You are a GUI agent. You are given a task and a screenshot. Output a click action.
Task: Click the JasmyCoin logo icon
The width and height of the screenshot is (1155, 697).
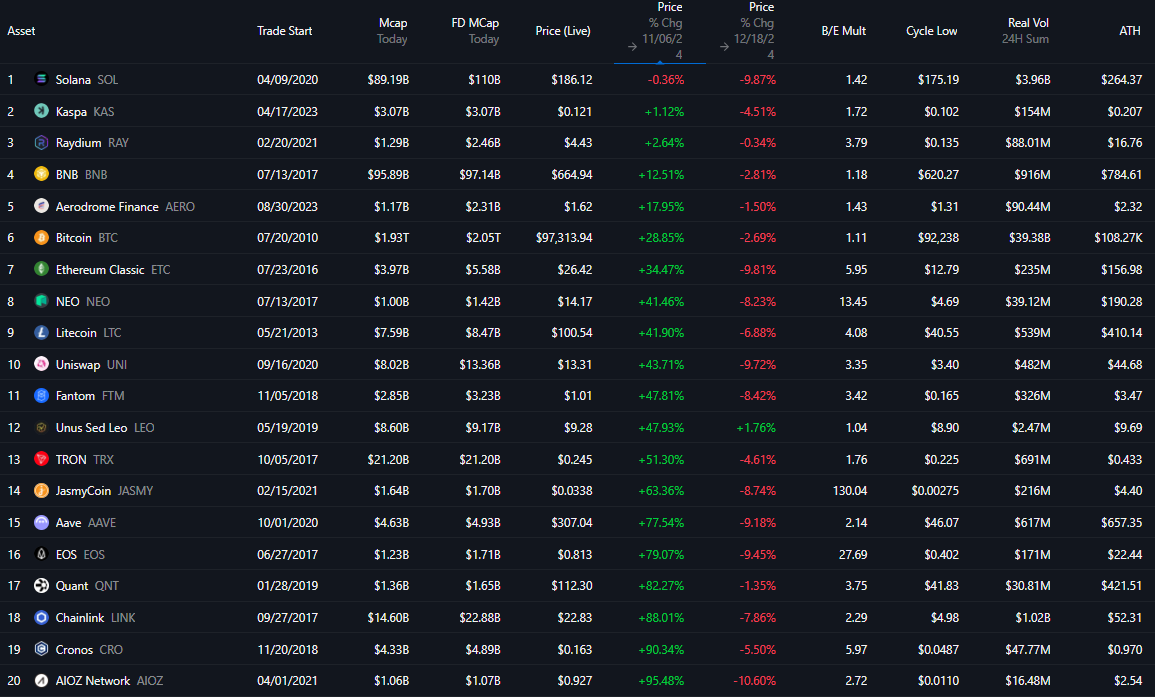coord(41,491)
